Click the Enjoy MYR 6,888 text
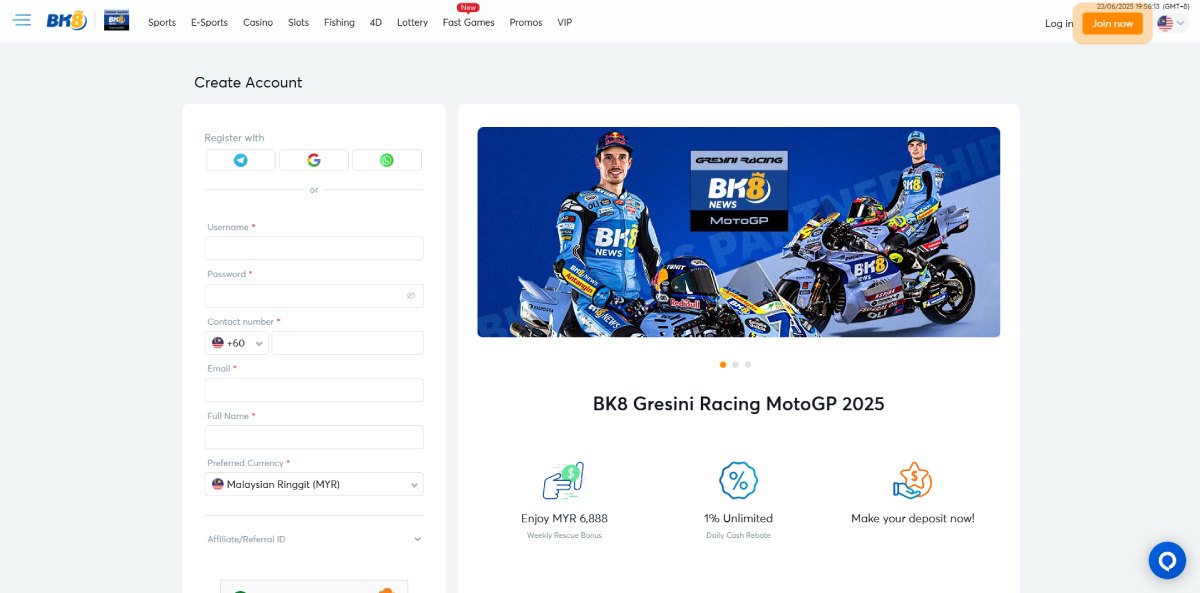Screen dimensions: 1200x593 [x=564, y=518]
